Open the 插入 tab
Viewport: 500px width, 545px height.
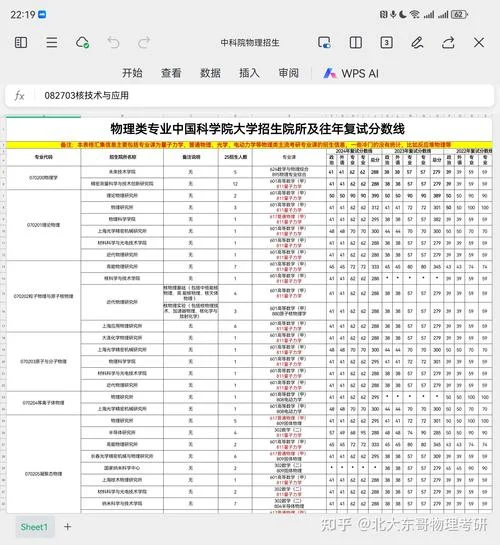point(249,73)
